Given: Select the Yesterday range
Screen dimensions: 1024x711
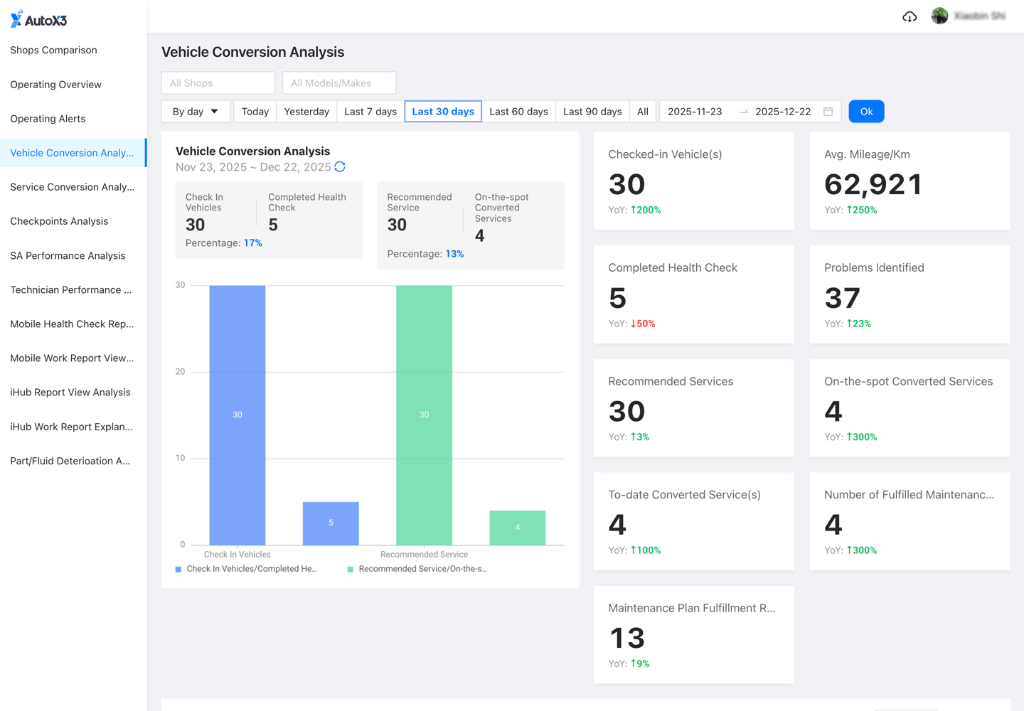Looking at the screenshot, I should tap(306, 112).
